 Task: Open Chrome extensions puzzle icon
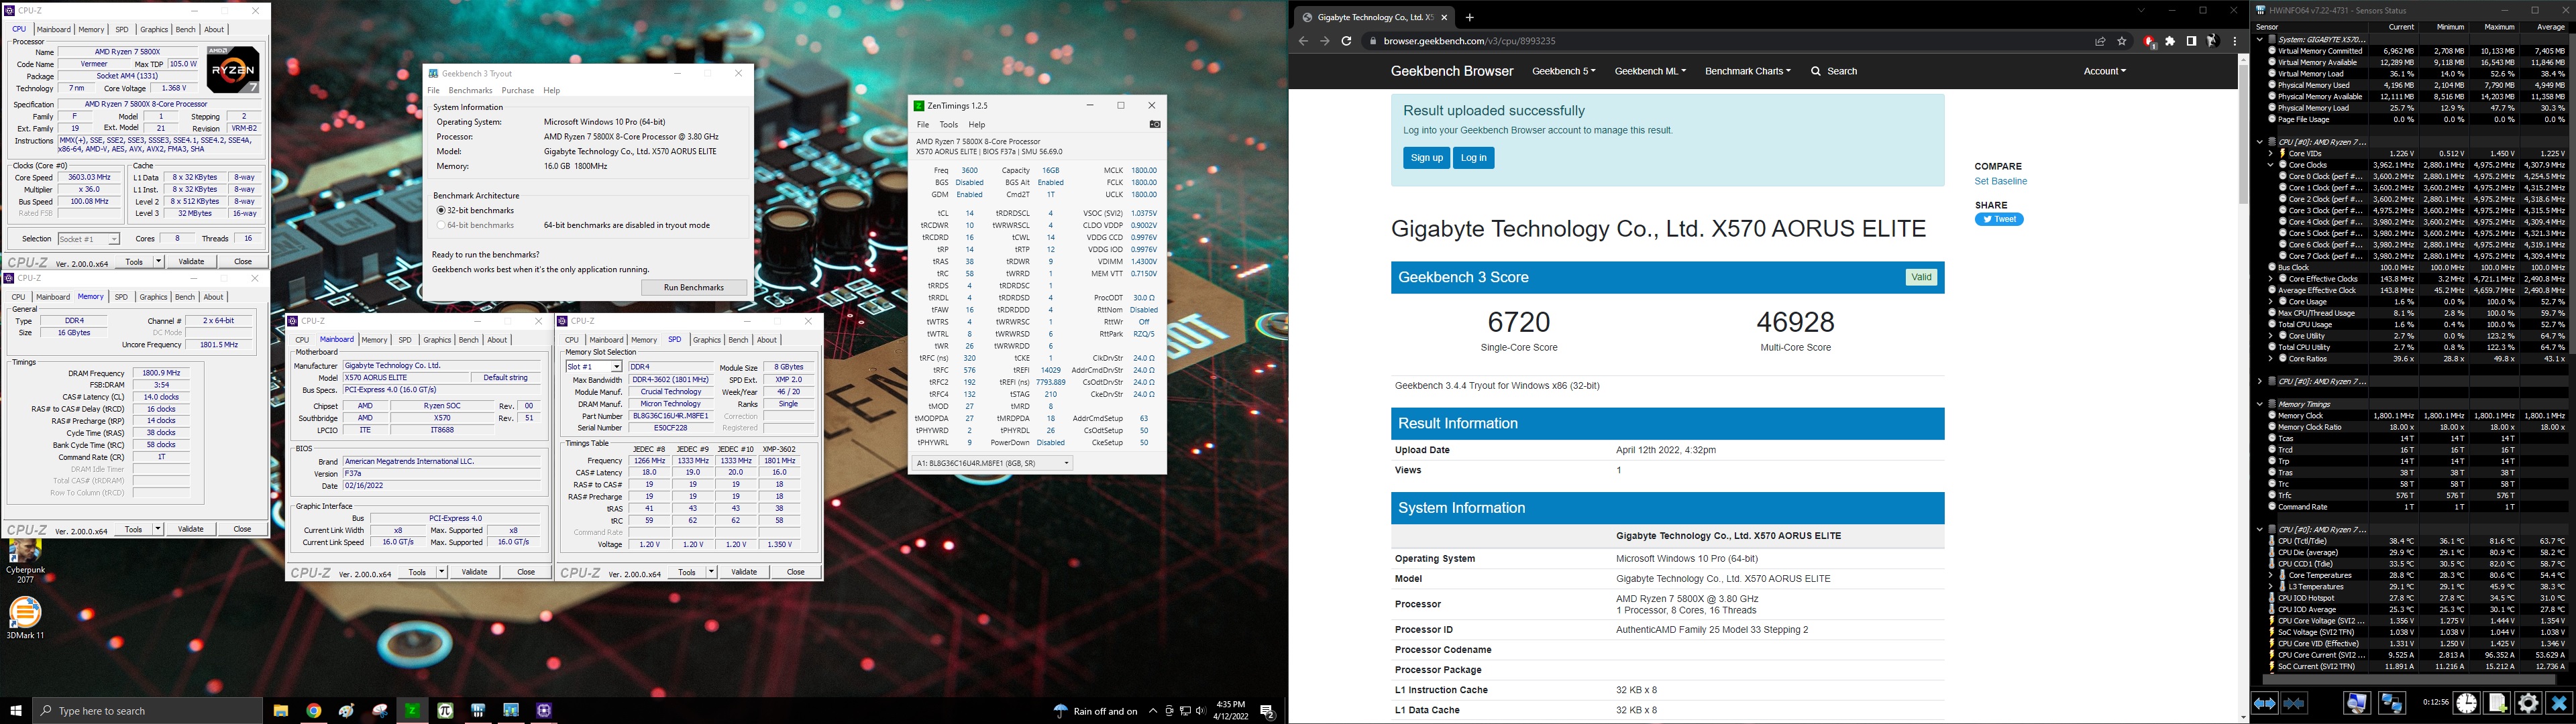(2170, 41)
